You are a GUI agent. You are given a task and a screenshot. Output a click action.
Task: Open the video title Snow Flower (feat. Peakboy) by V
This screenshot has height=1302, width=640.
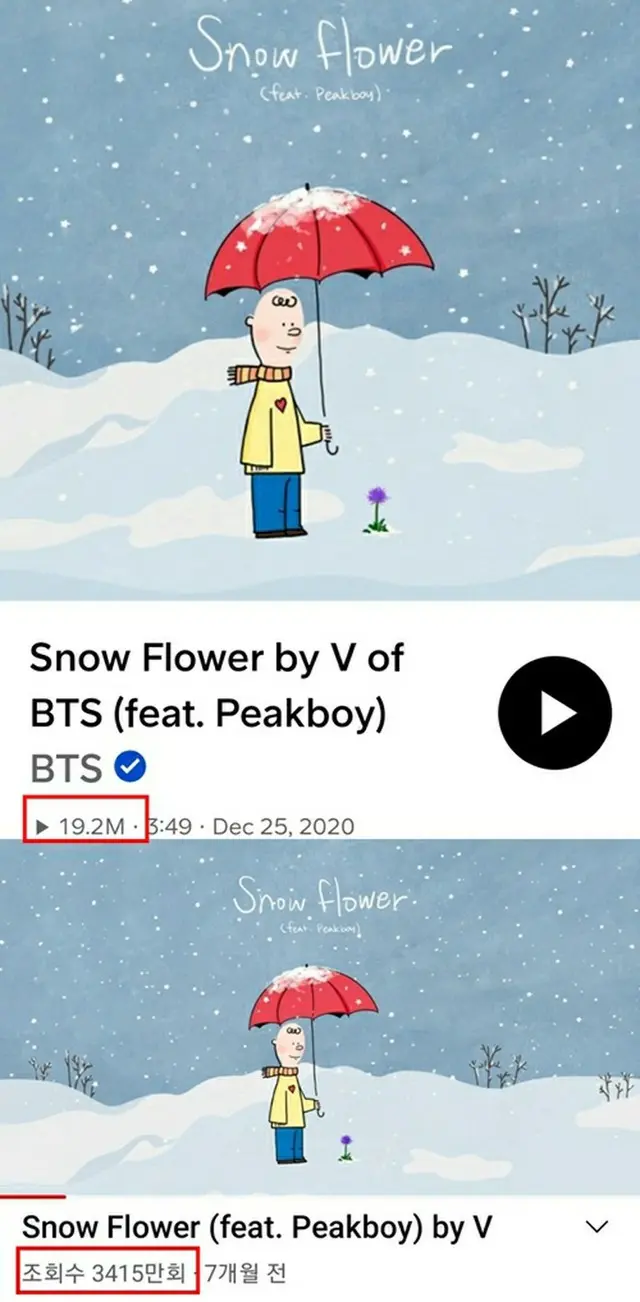pyautogui.click(x=256, y=1227)
